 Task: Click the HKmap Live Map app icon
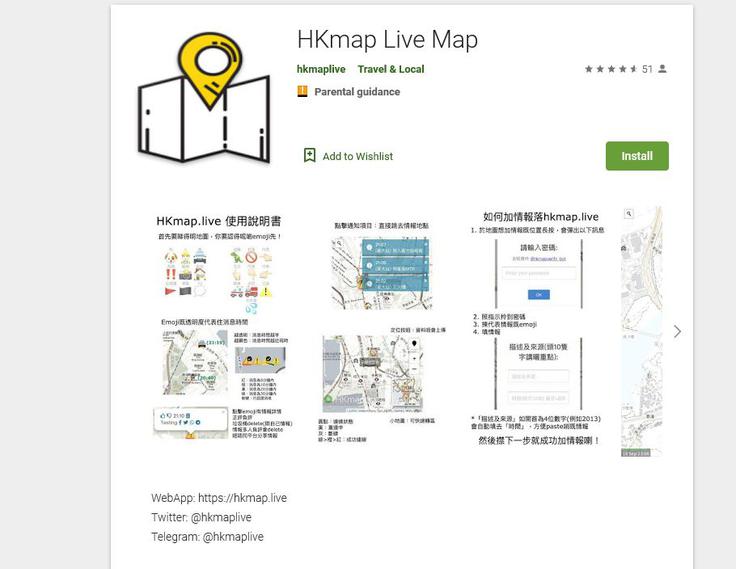204,97
